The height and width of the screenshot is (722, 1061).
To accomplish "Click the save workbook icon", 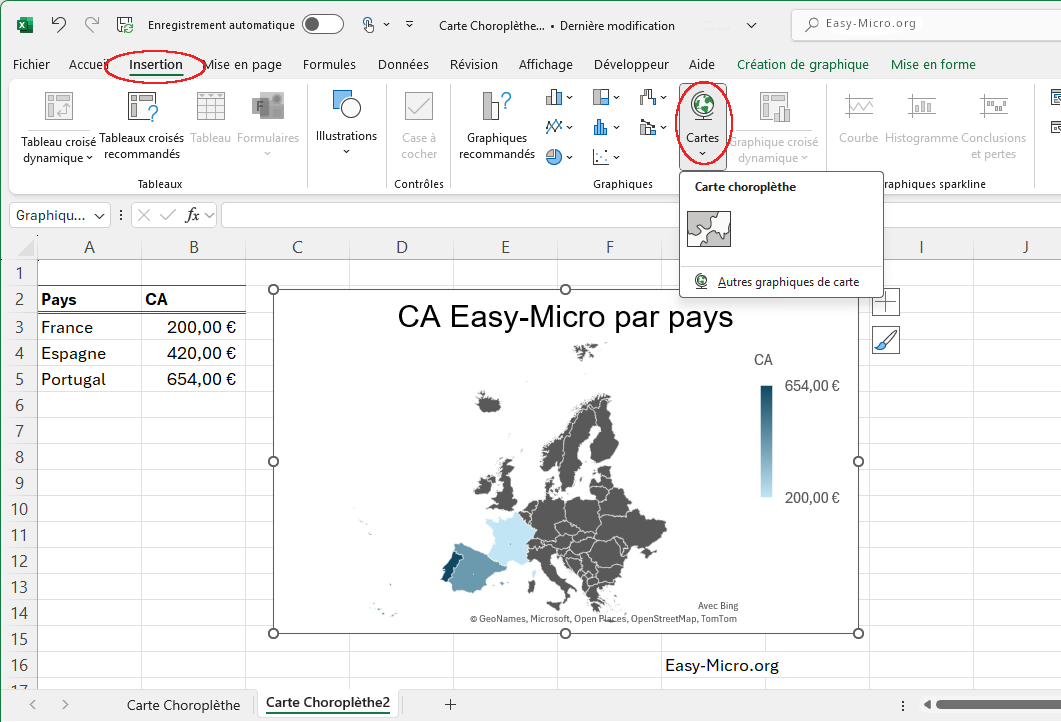I will [125, 25].
